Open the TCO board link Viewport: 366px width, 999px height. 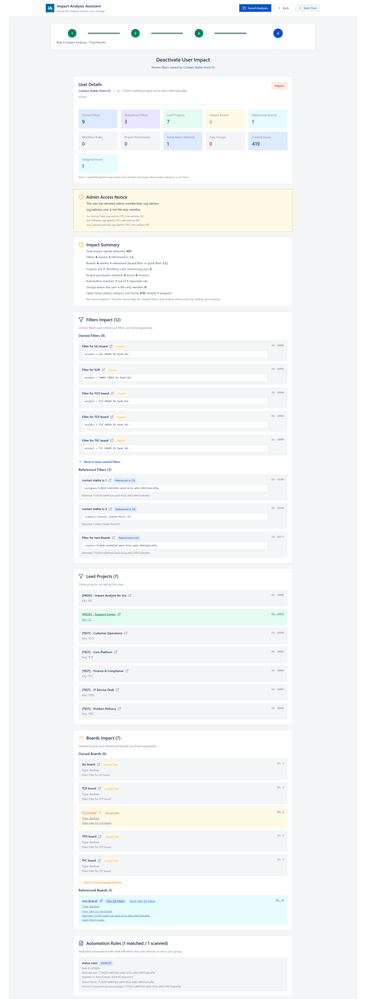tap(89, 812)
